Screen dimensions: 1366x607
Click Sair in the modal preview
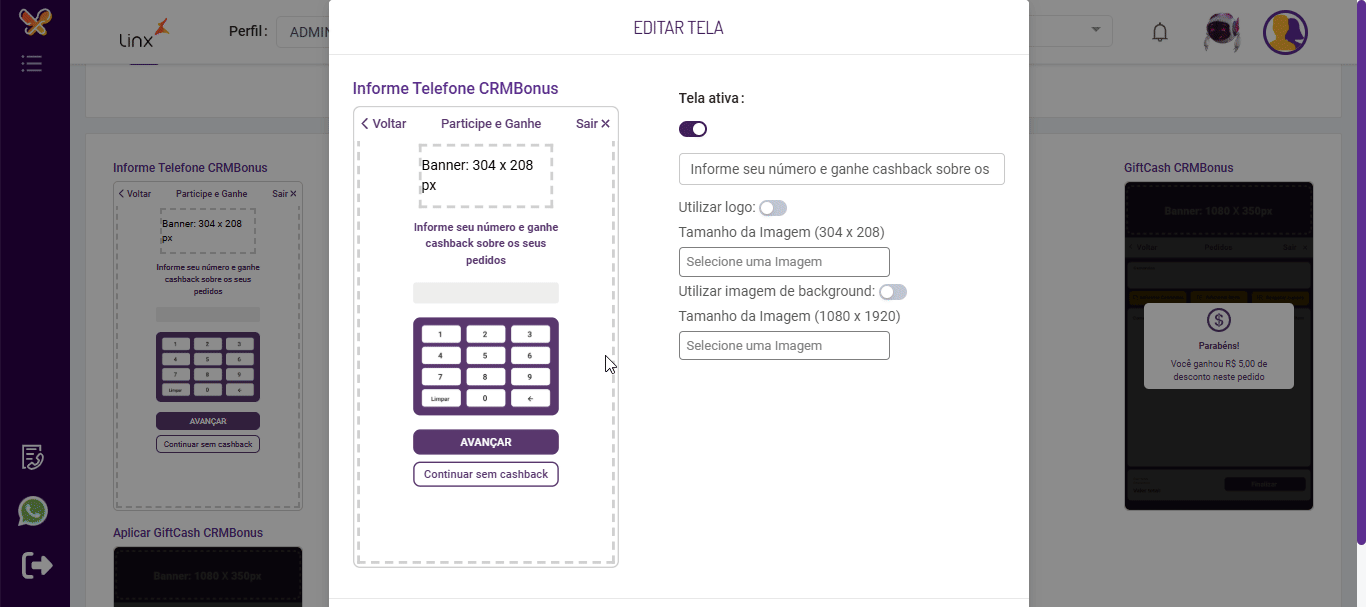pyautogui.click(x=593, y=124)
